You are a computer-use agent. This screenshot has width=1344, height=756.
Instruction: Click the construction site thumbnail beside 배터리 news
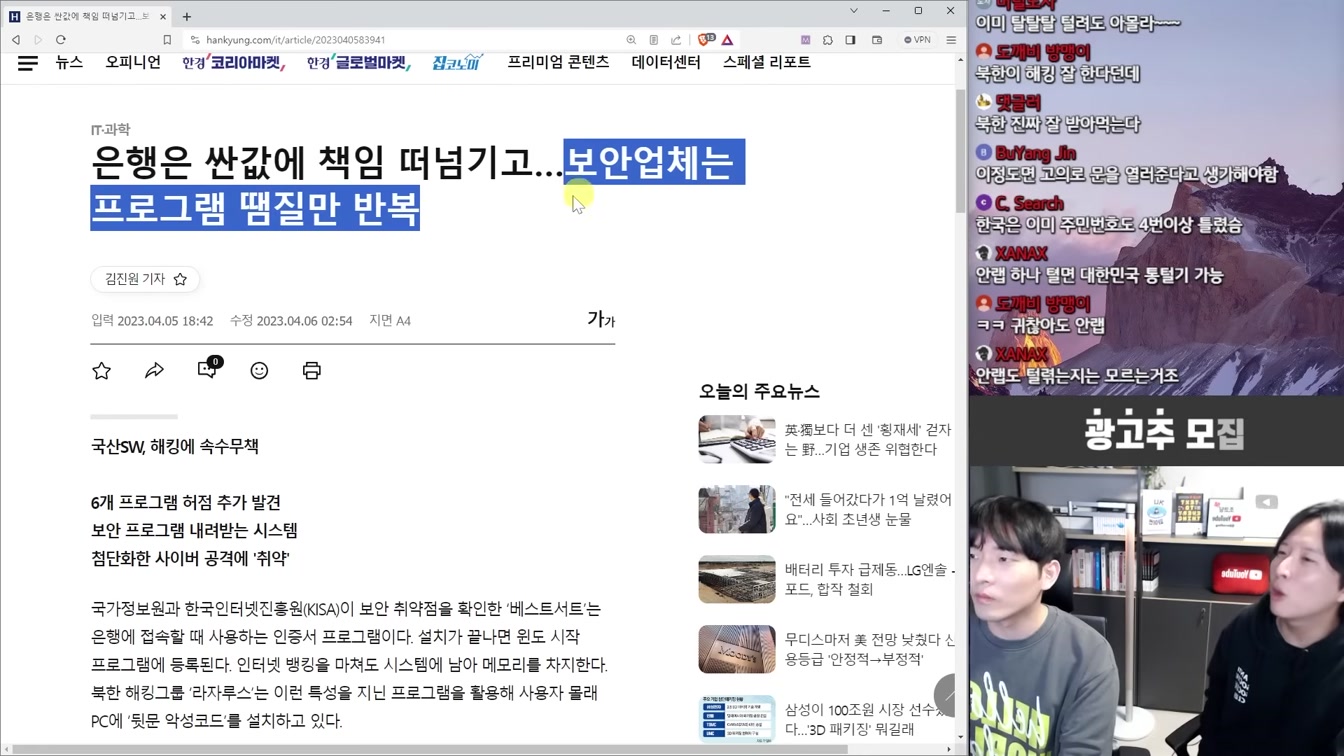[x=737, y=579]
